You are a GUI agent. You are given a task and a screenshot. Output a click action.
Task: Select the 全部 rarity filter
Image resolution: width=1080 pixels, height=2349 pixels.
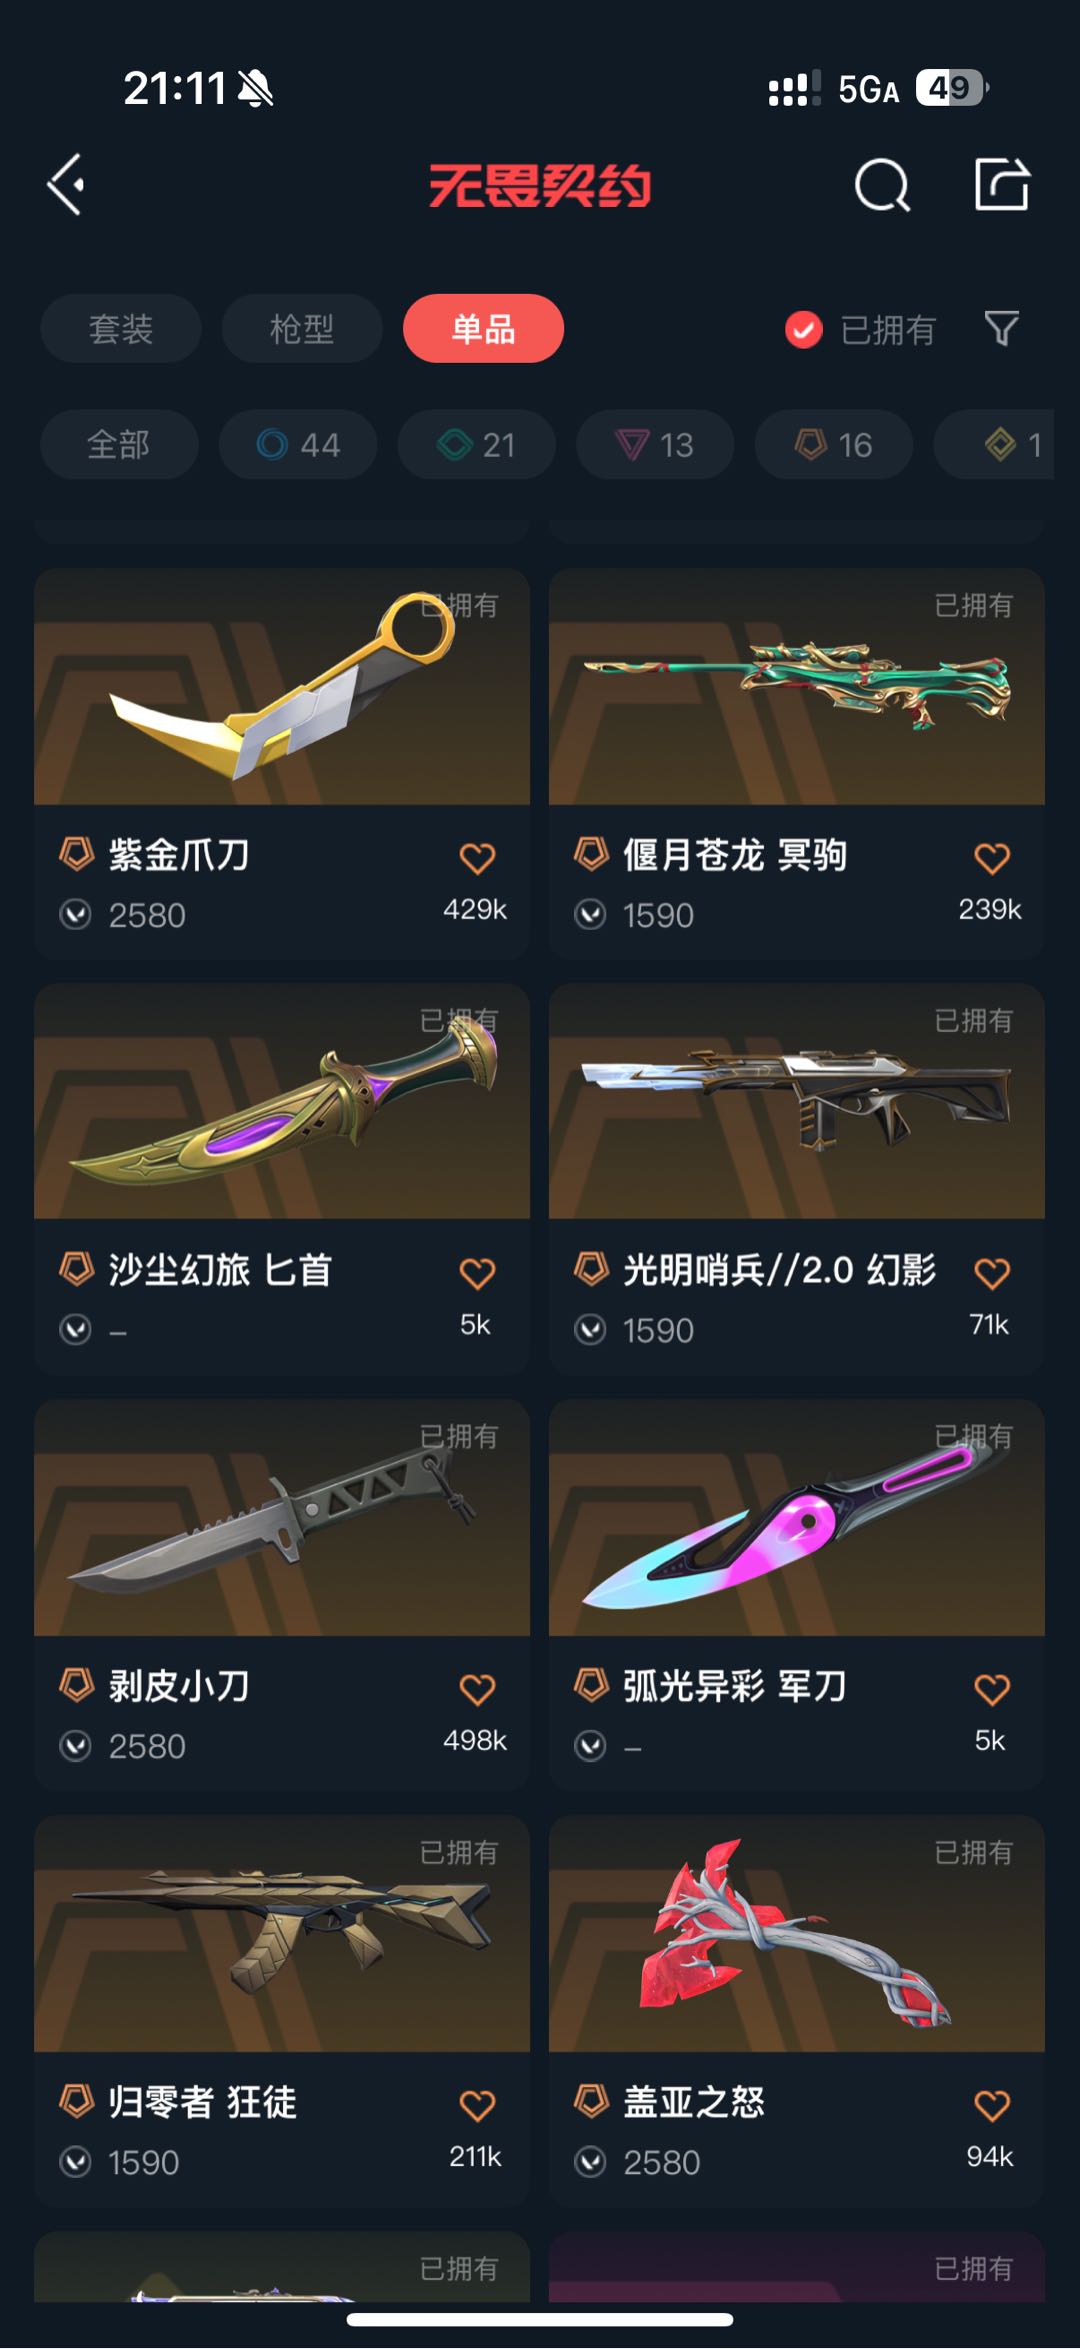119,444
